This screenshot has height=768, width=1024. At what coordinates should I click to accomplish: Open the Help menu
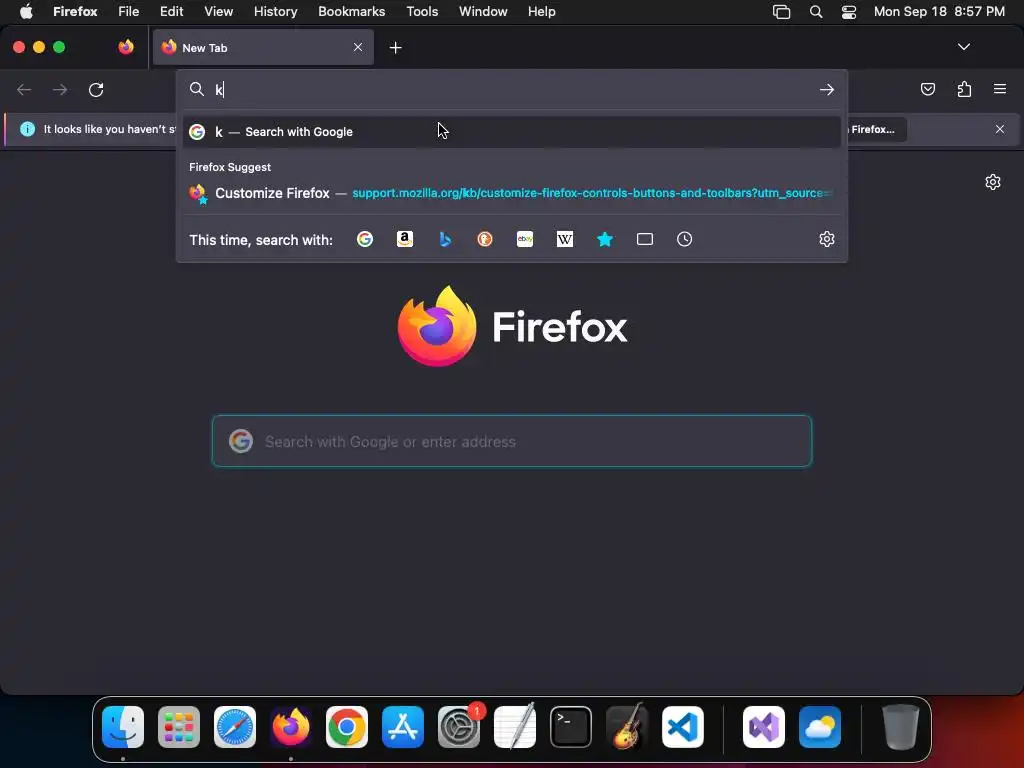pyautogui.click(x=542, y=12)
